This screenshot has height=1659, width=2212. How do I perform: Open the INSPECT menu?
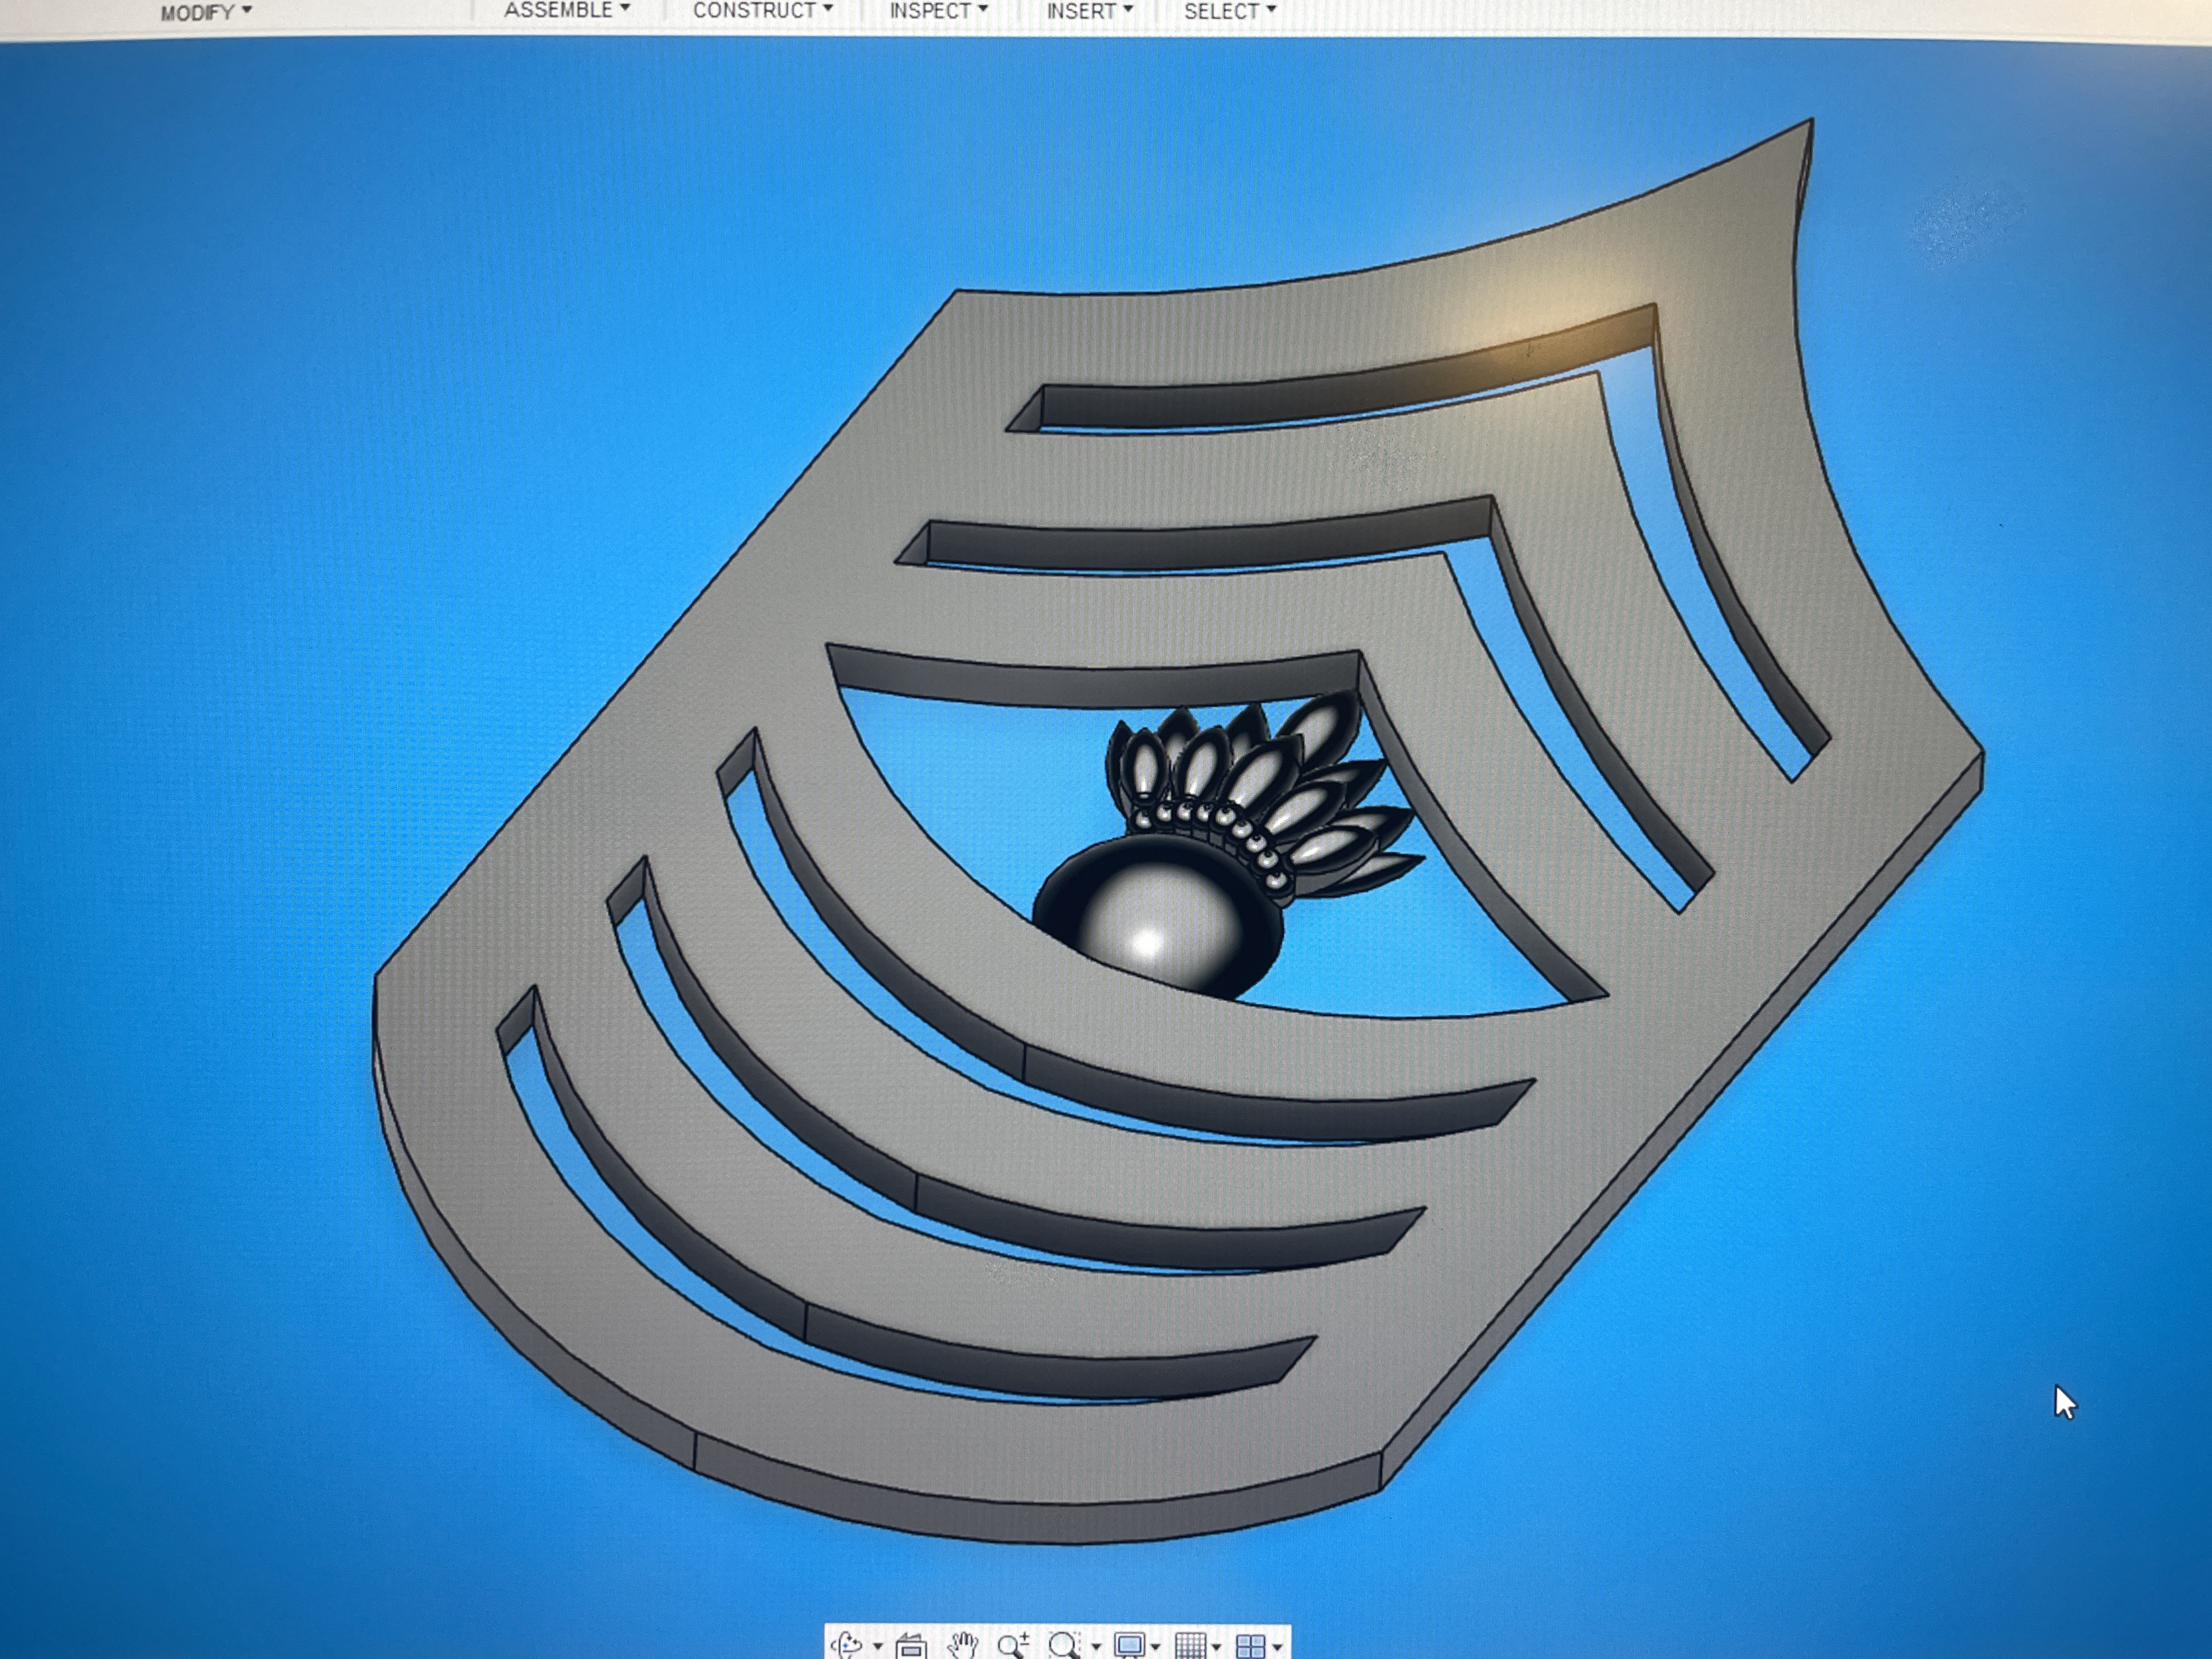click(x=938, y=11)
